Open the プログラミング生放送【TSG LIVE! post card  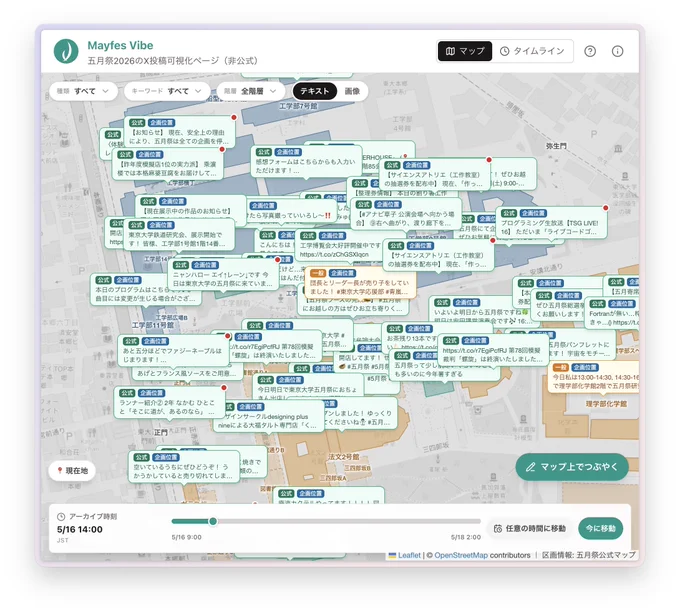coord(551,223)
